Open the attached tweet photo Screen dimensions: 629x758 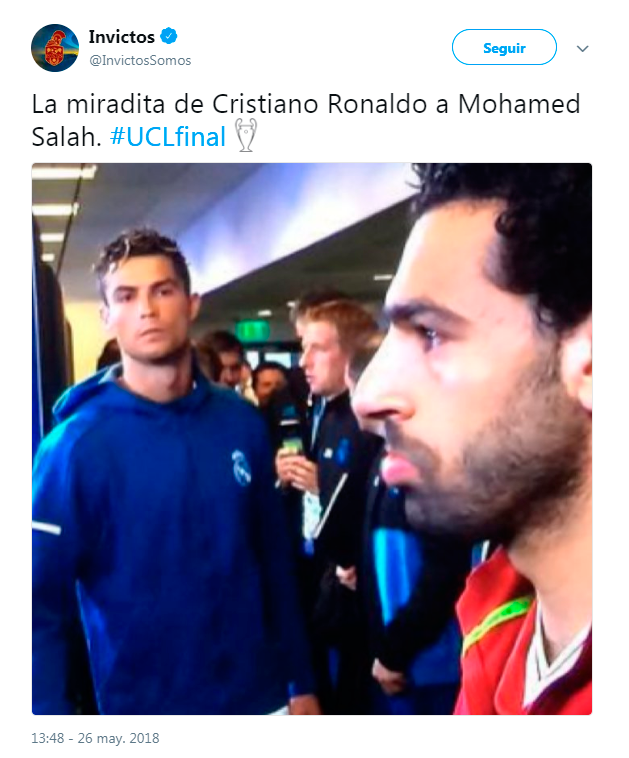[312, 439]
